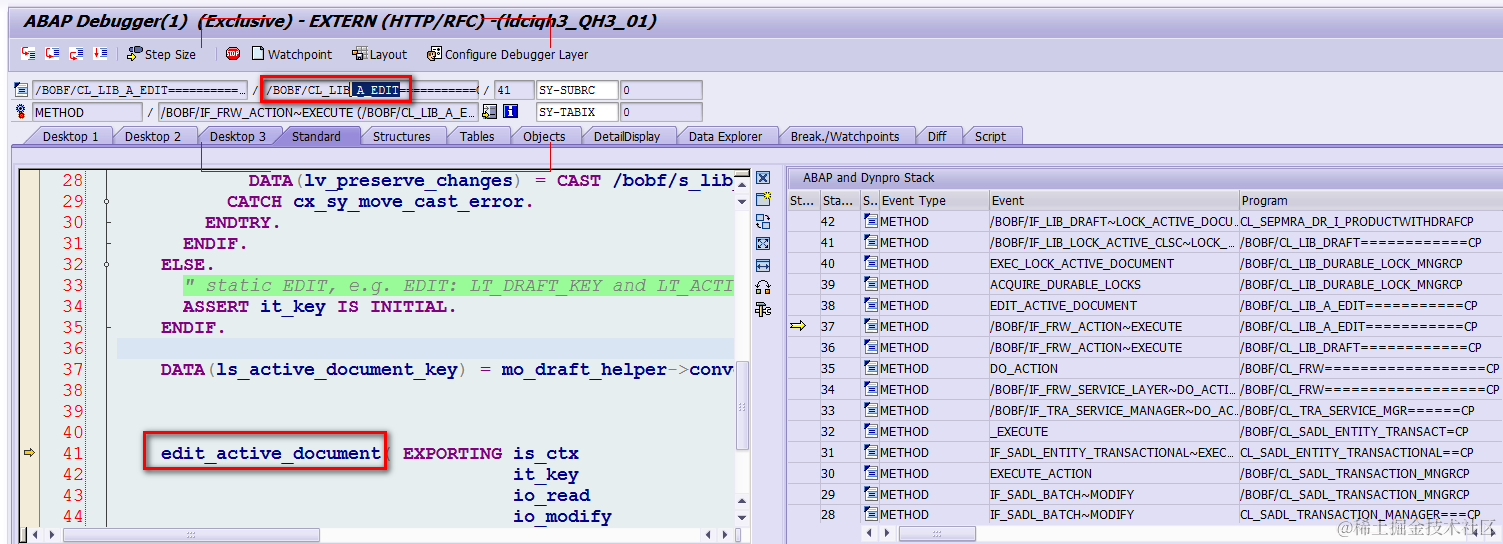Open the Tables tab
The width and height of the screenshot is (1503, 544).
point(477,136)
